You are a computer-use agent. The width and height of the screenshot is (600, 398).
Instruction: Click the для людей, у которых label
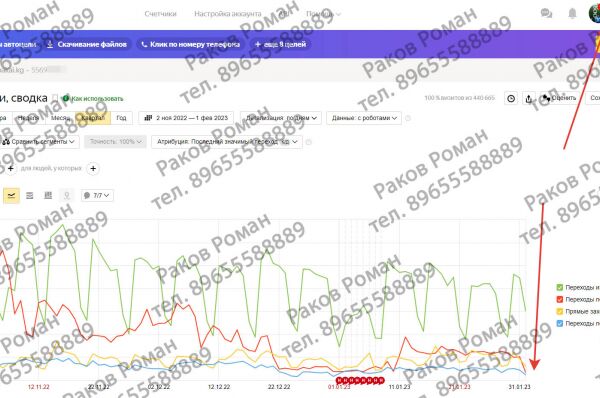51,168
